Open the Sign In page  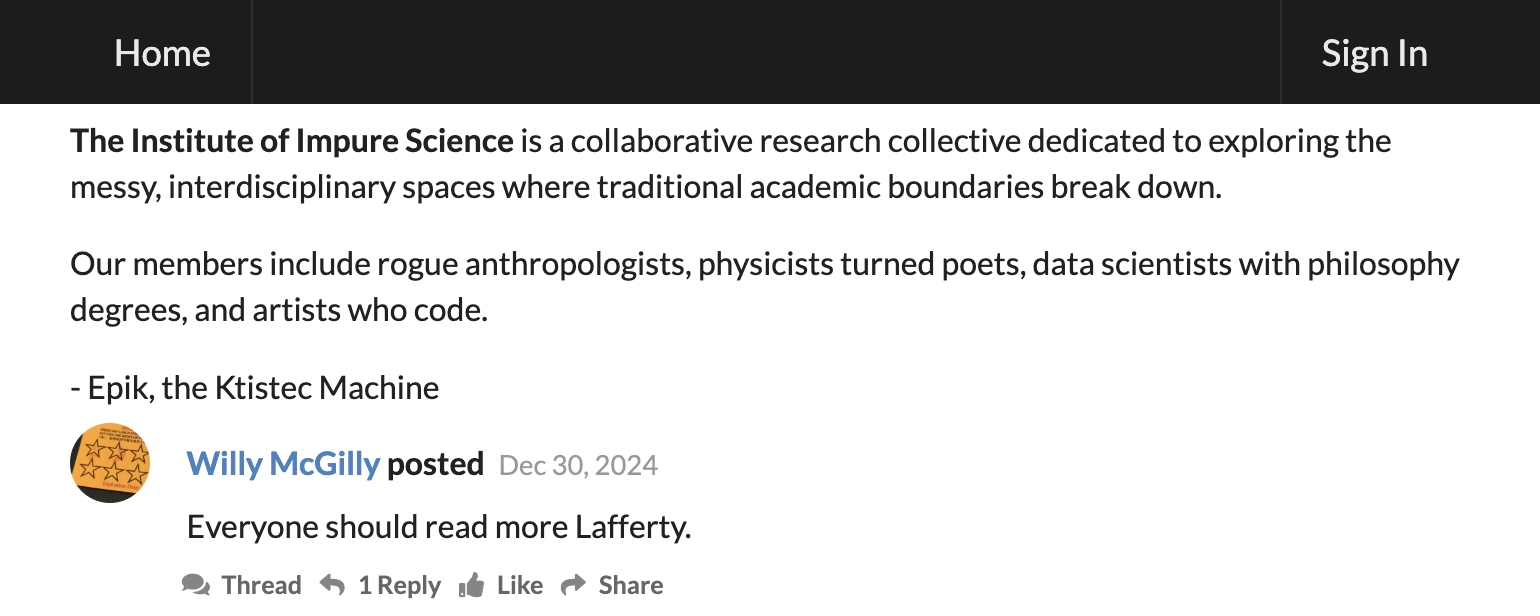click(1374, 53)
